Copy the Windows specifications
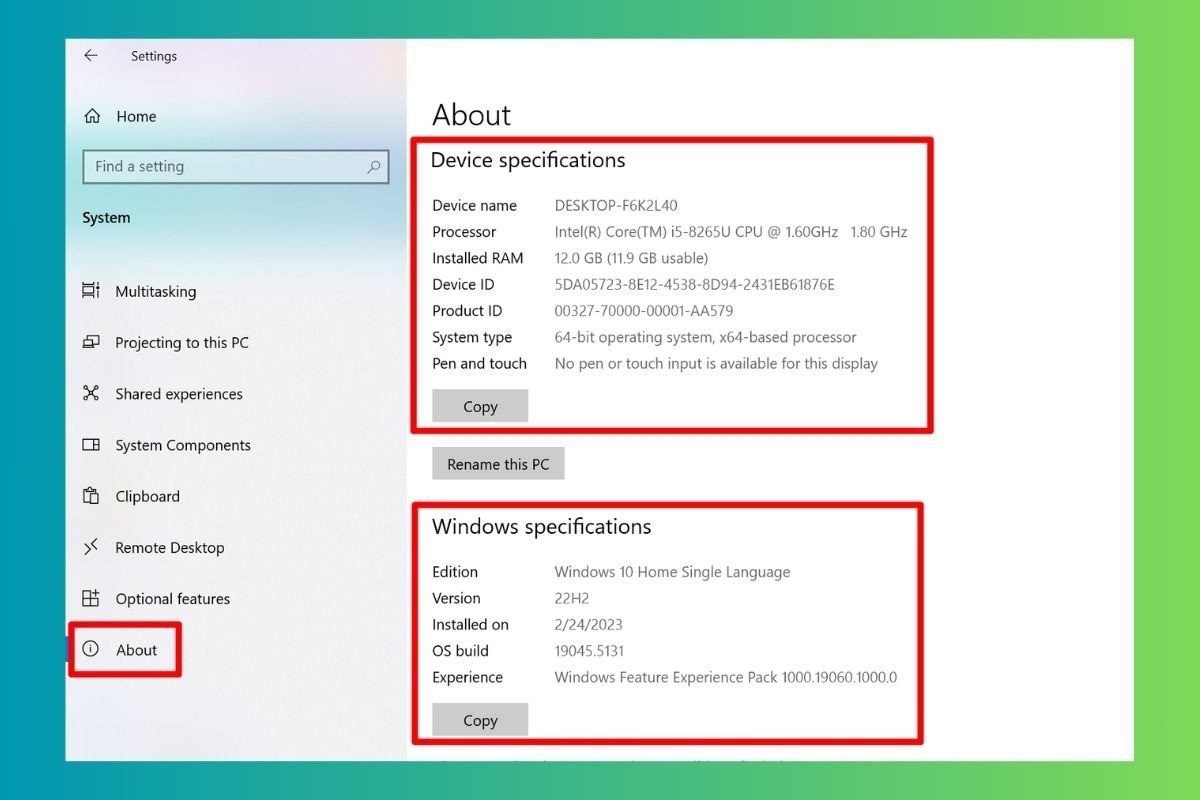This screenshot has width=1200, height=800. pyautogui.click(x=479, y=720)
